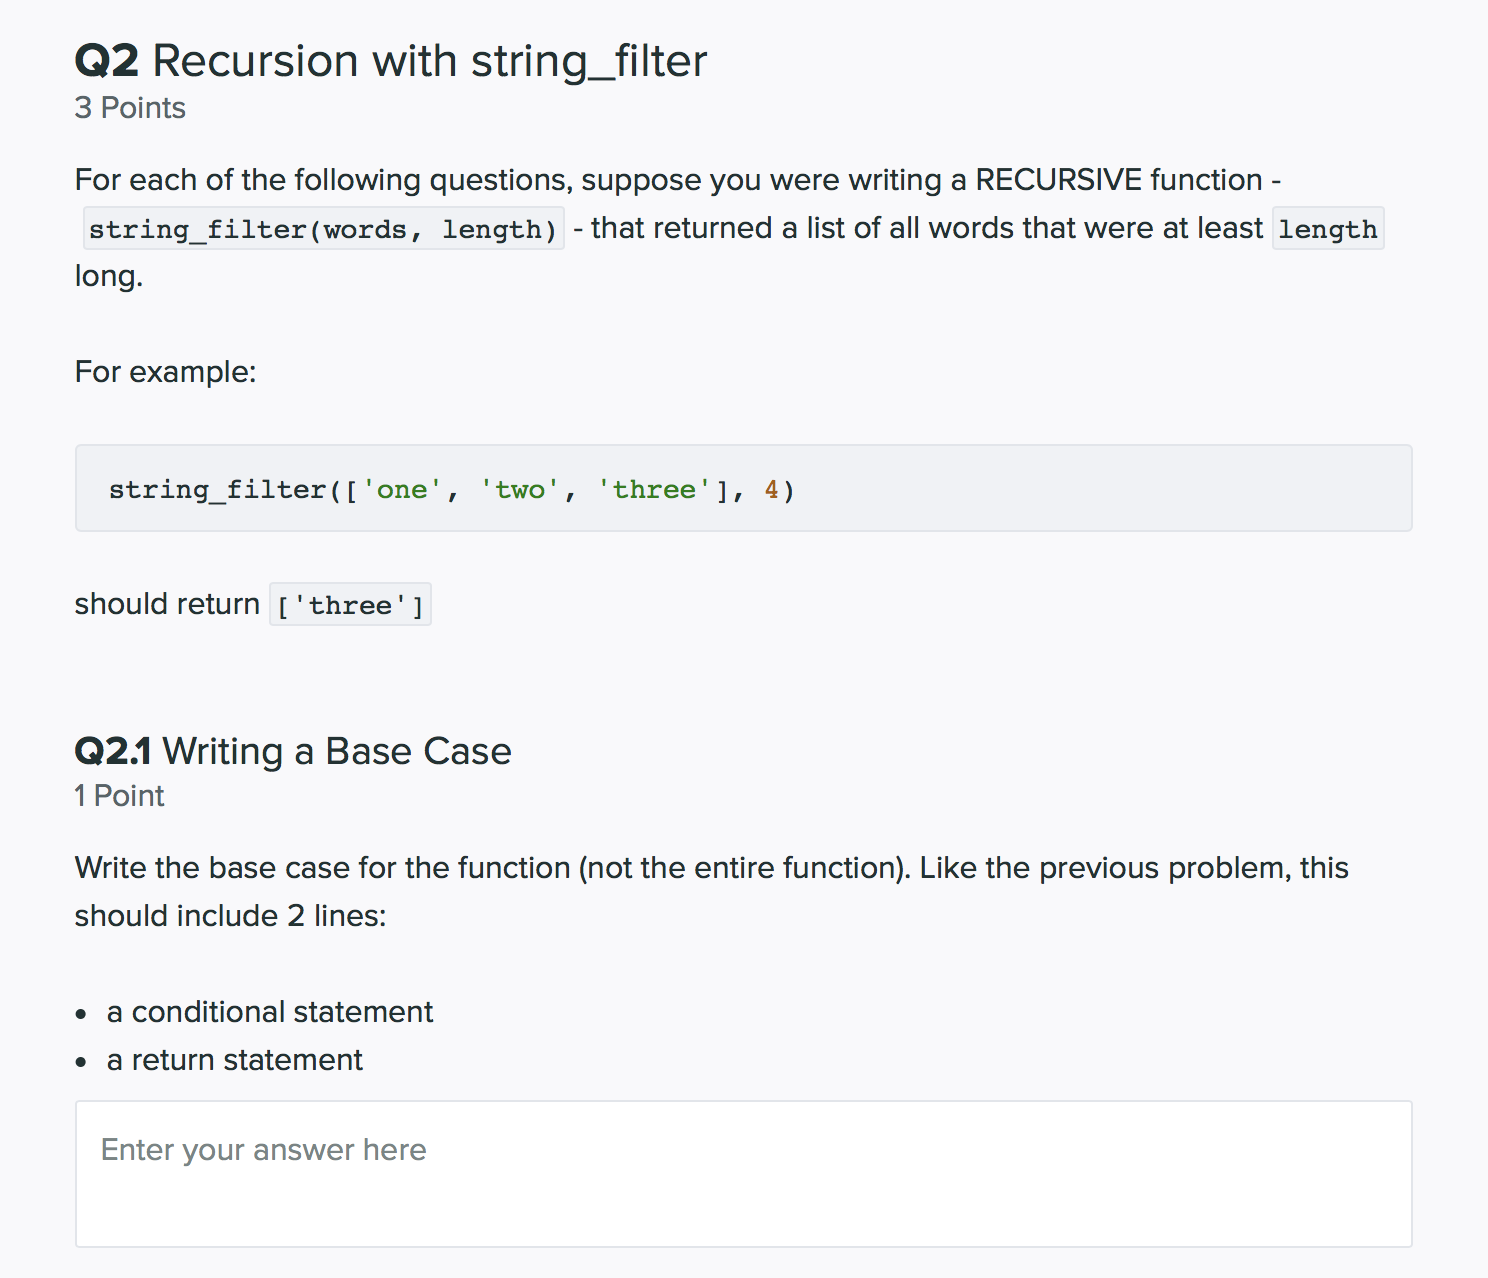This screenshot has height=1278, width=1488.
Task: Click the 'For example:' text line
Action: coord(165,371)
